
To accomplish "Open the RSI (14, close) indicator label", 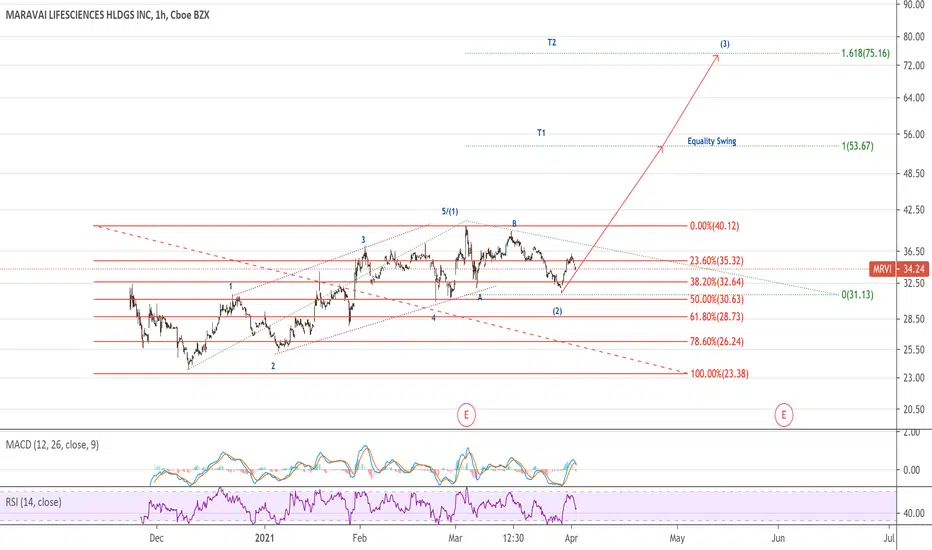I will [33, 502].
